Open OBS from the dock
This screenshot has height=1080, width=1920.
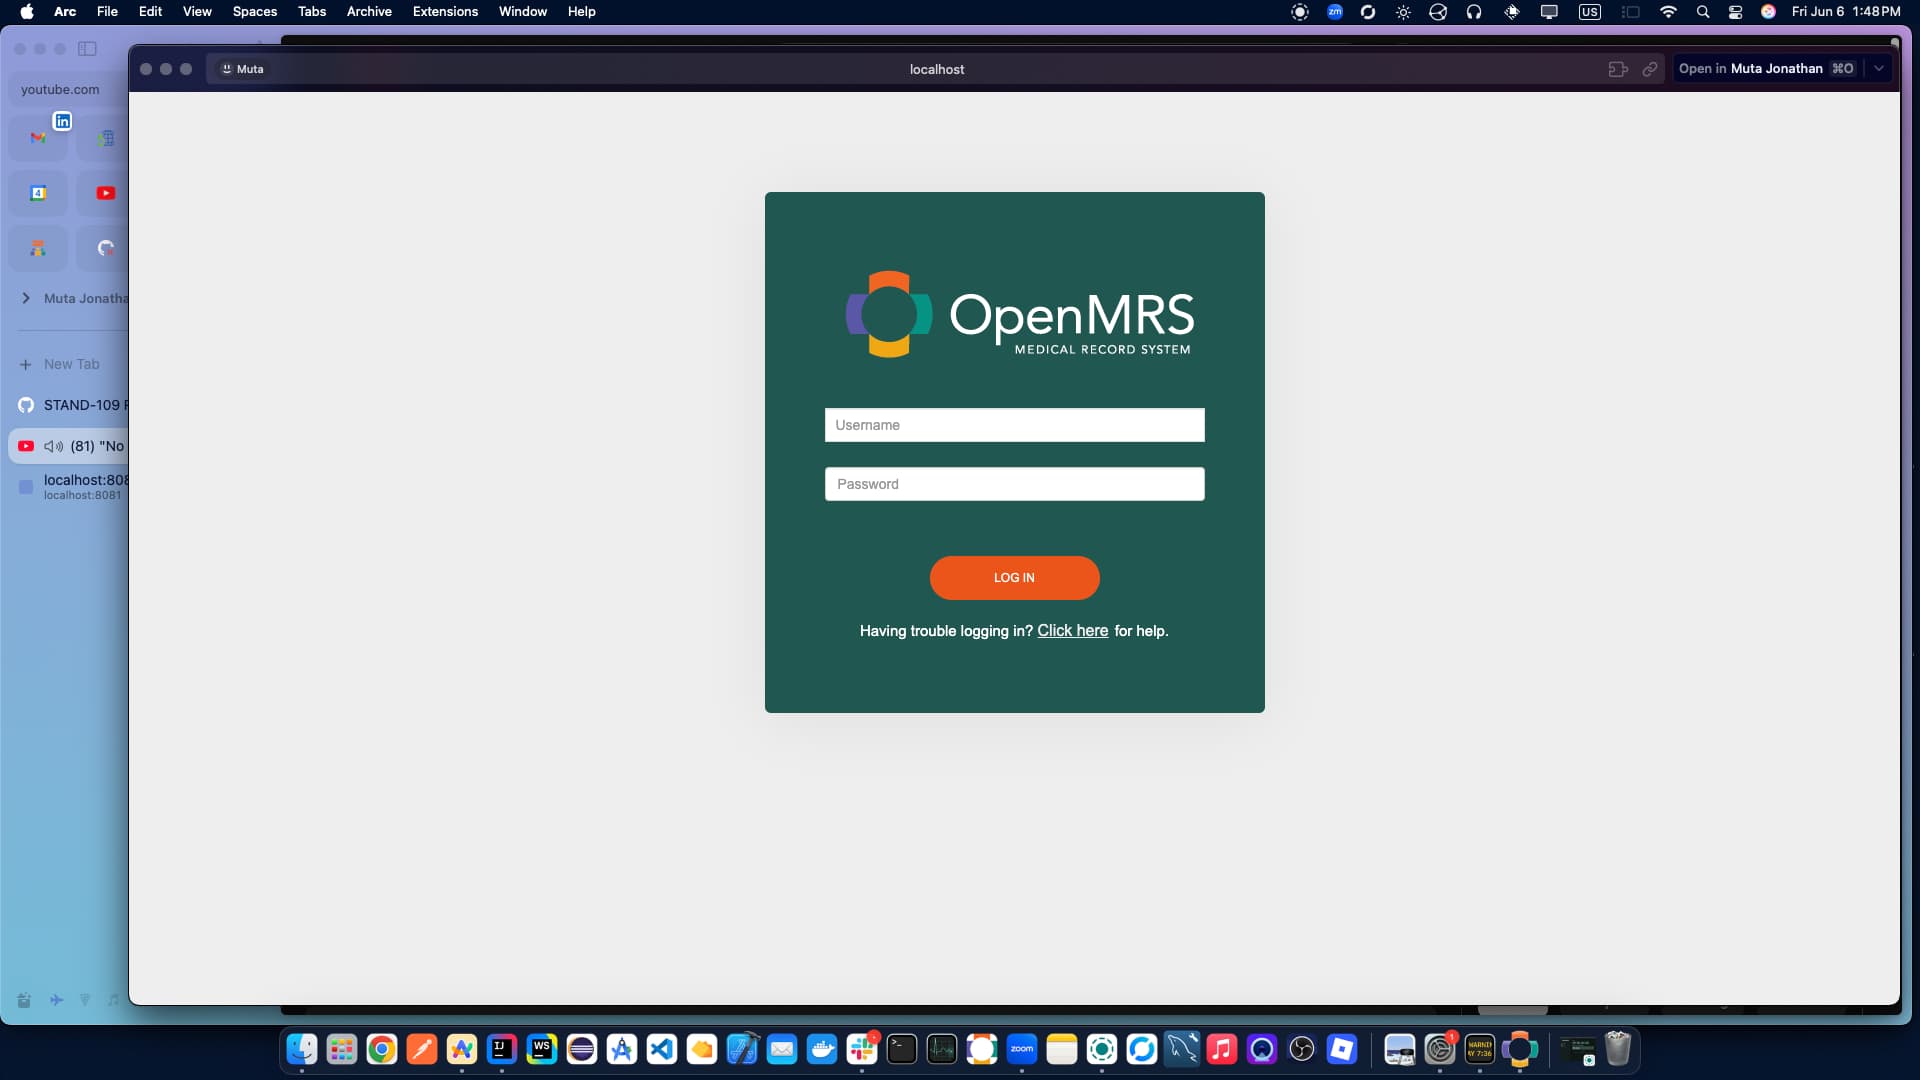1302,1049
